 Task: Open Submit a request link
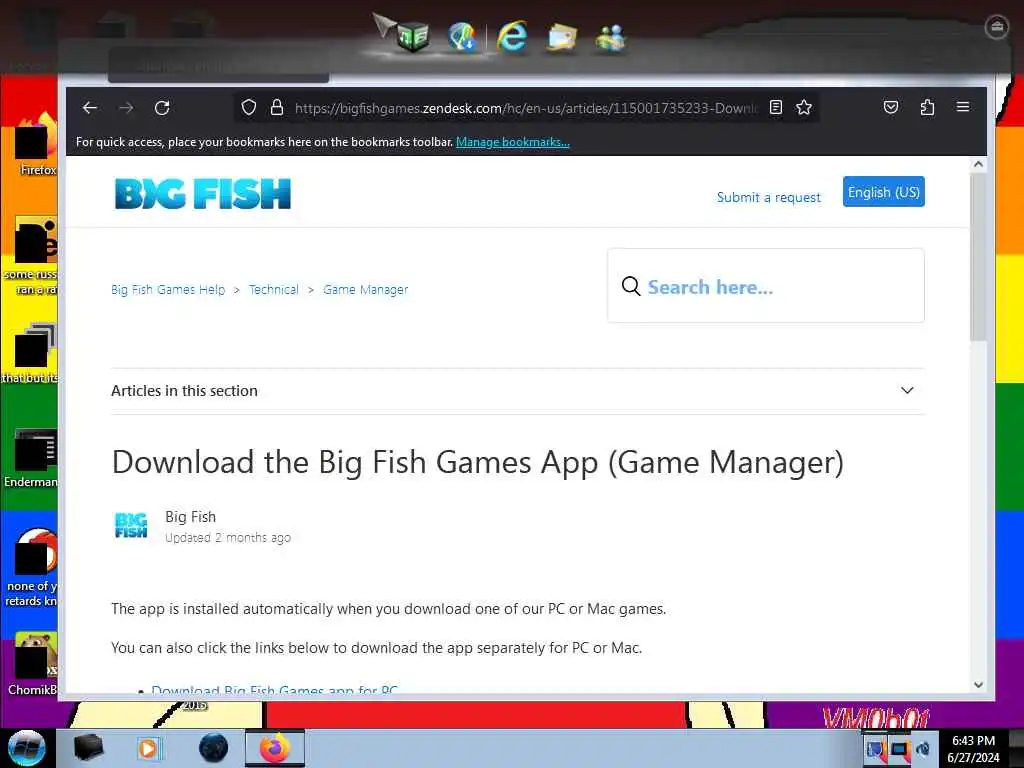[769, 197]
